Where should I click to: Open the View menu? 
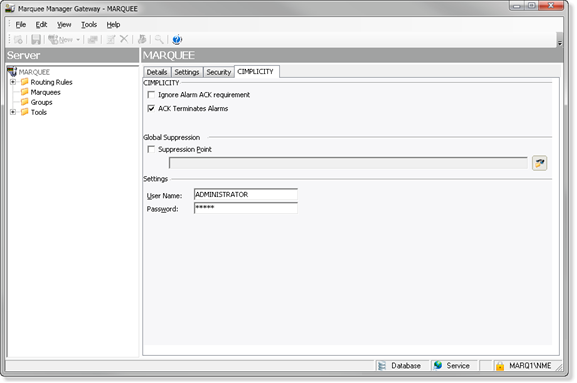pyautogui.click(x=64, y=25)
